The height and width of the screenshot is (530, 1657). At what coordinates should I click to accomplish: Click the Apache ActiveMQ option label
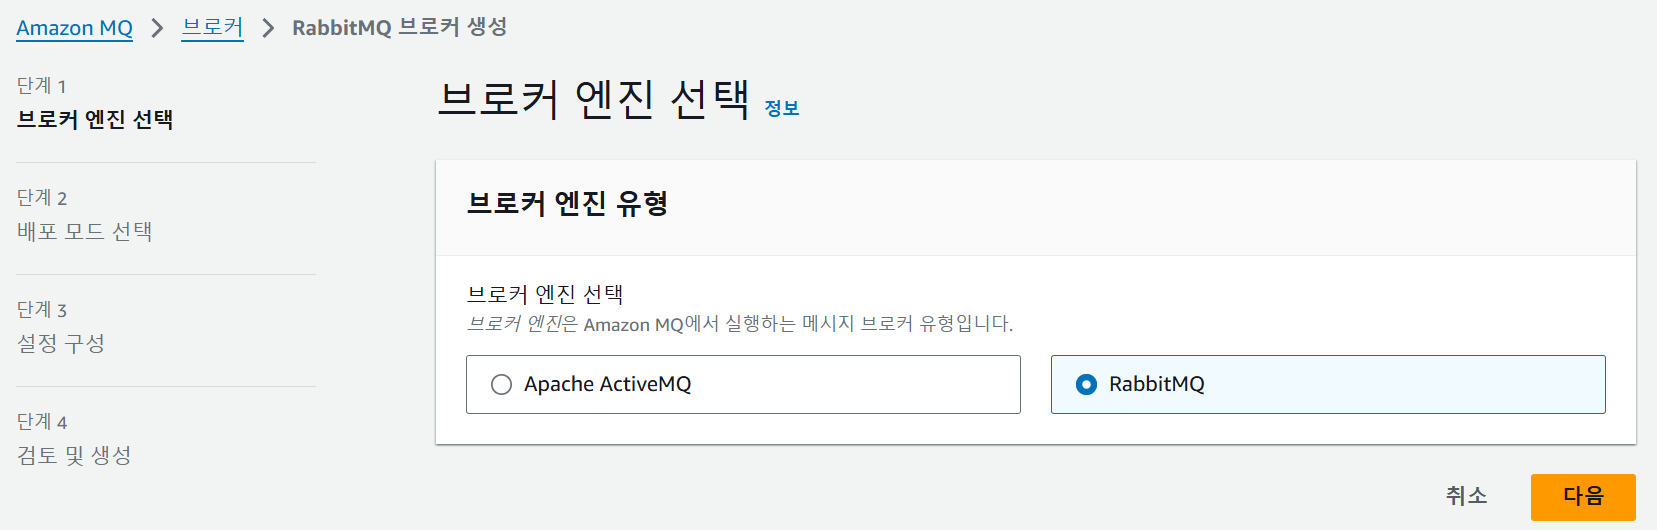tap(607, 384)
